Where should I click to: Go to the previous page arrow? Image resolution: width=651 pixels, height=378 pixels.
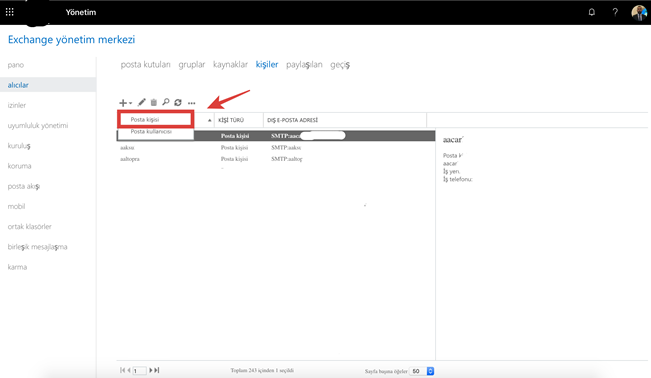click(129, 370)
